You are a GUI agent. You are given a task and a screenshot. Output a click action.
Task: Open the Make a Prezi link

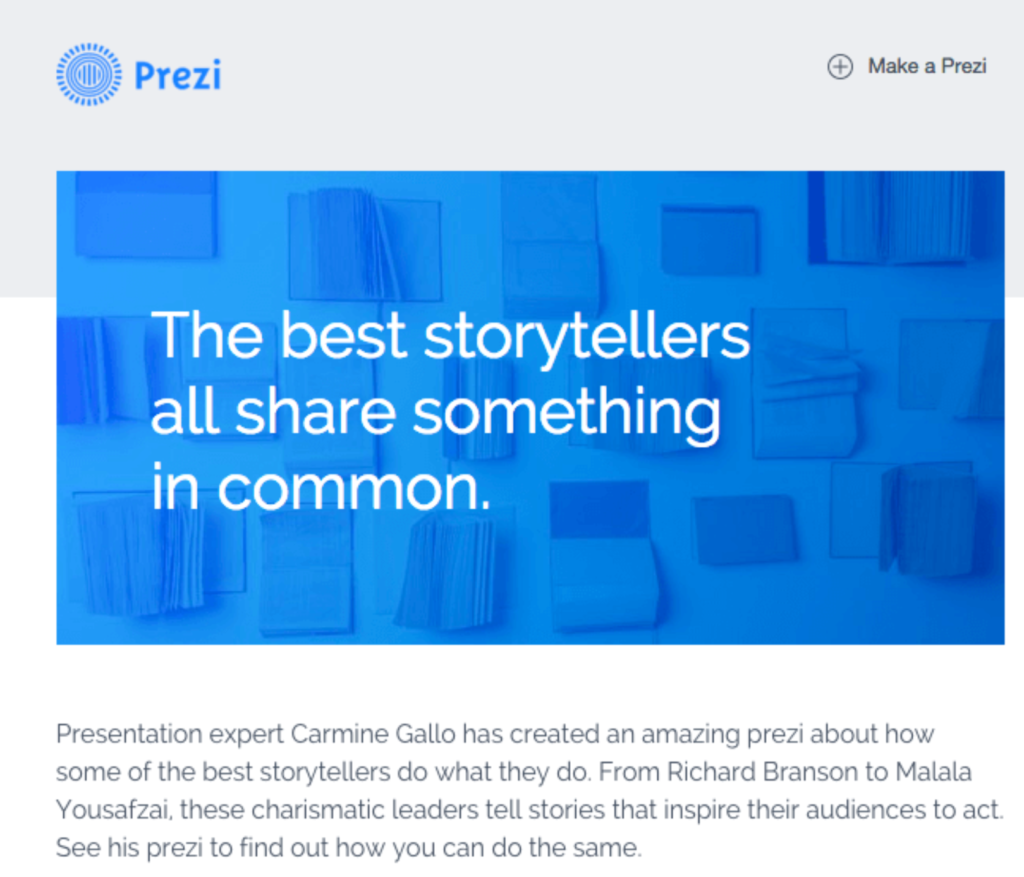(x=926, y=66)
